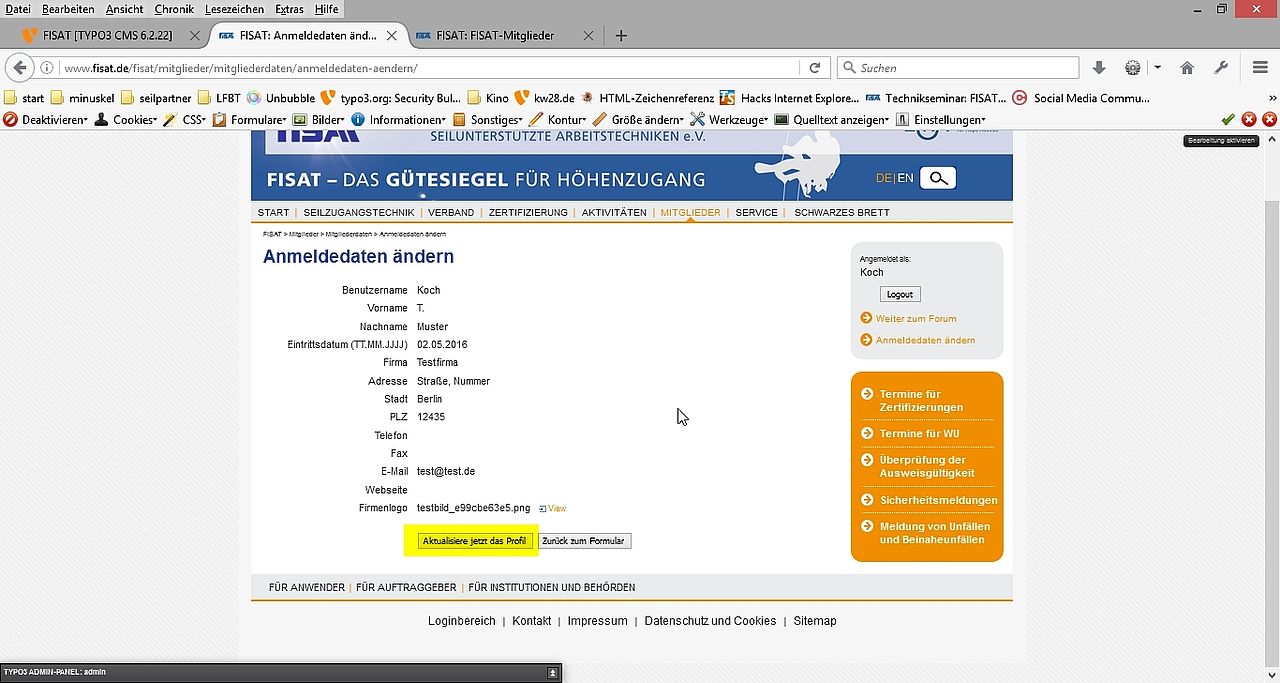
Task: Expand the Werkzeuge dropdown menu
Action: (x=729, y=119)
